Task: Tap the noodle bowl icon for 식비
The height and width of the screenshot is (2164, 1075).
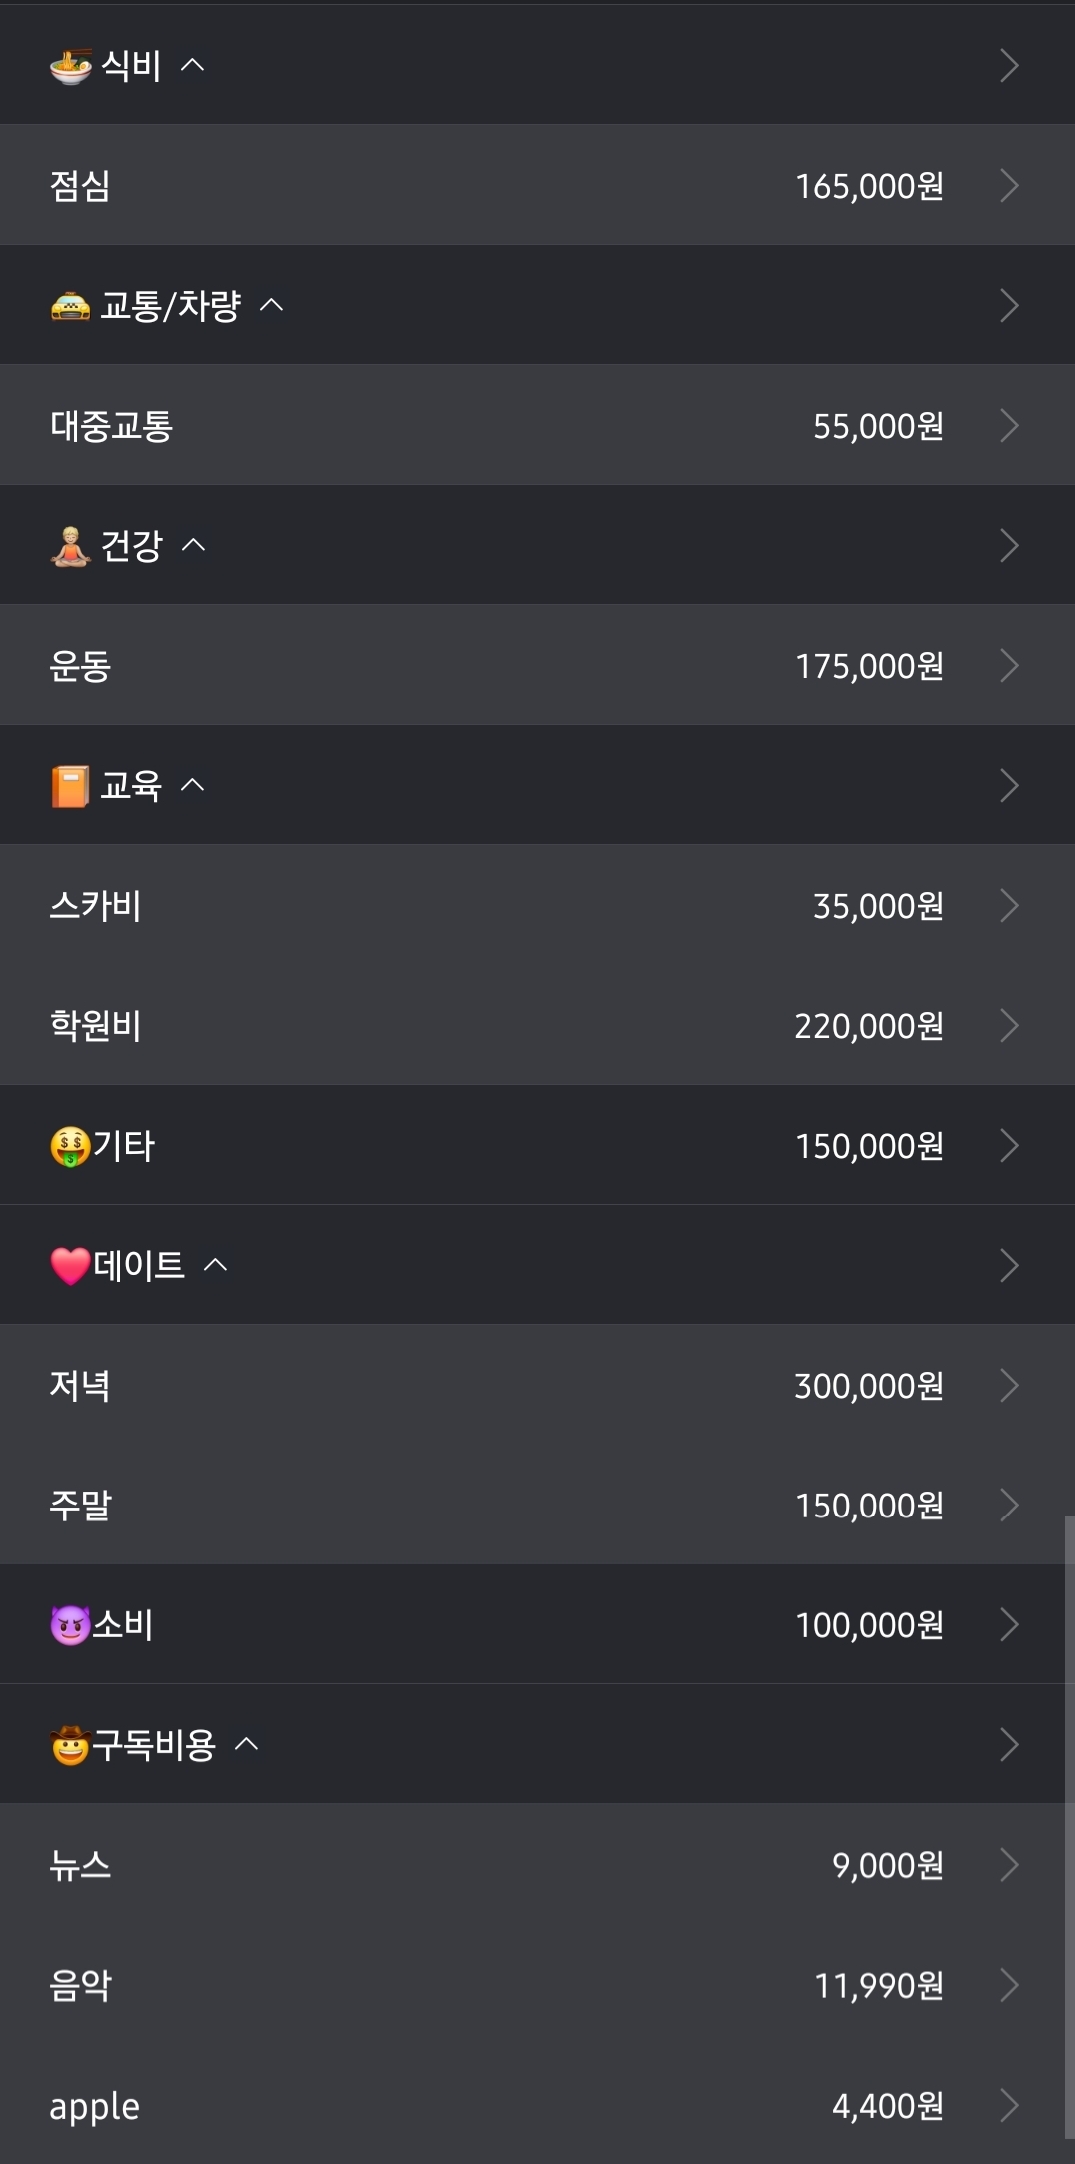Action: coord(70,66)
